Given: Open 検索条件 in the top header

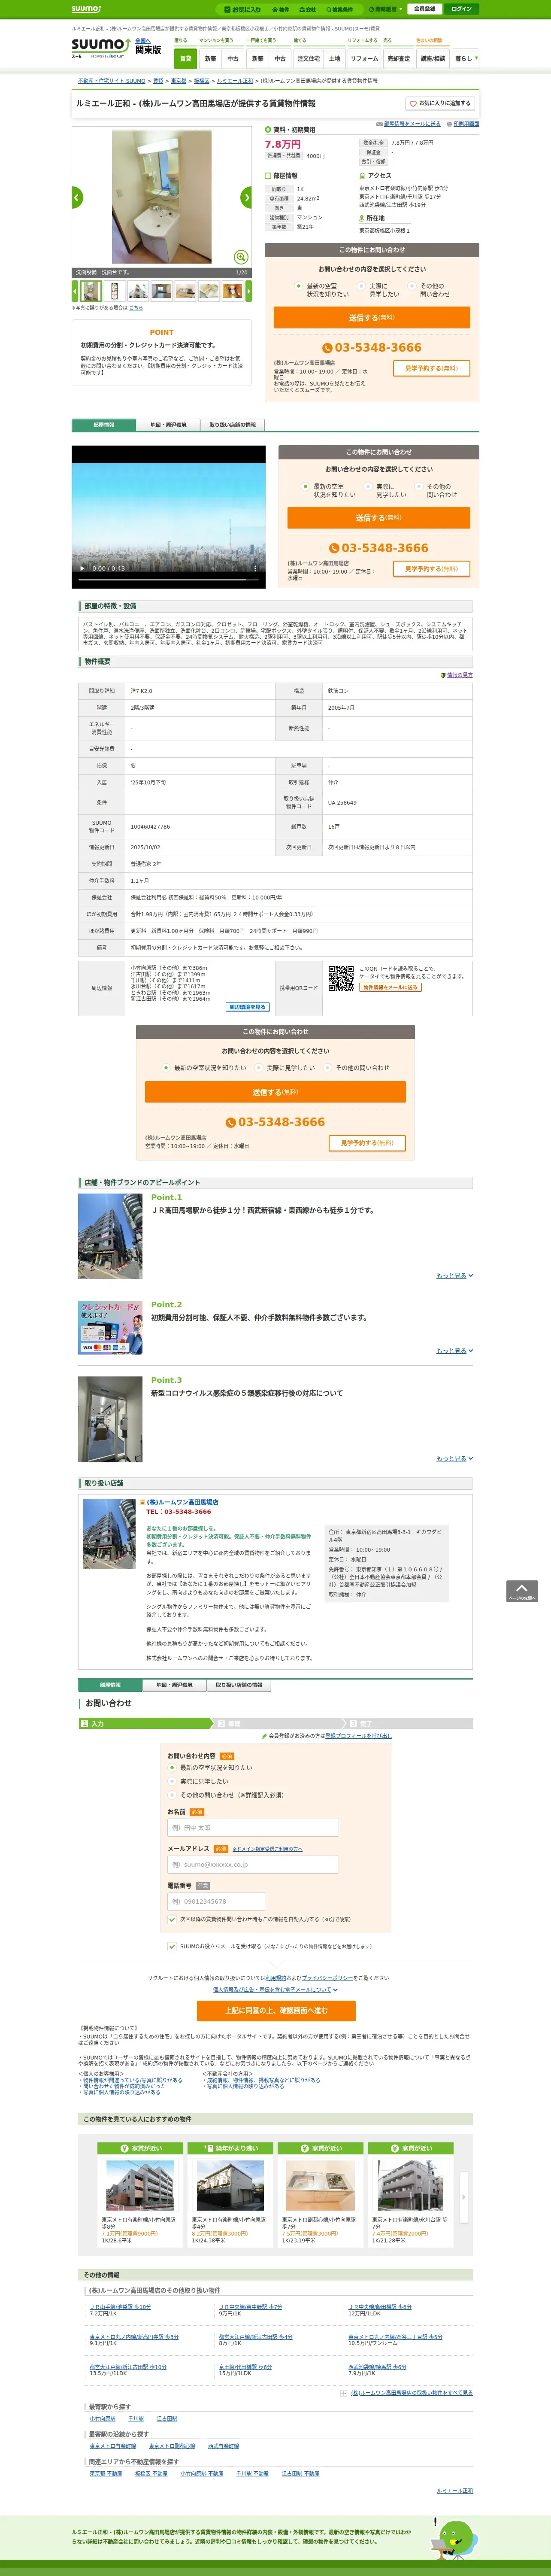Looking at the screenshot, I should click(x=339, y=9).
